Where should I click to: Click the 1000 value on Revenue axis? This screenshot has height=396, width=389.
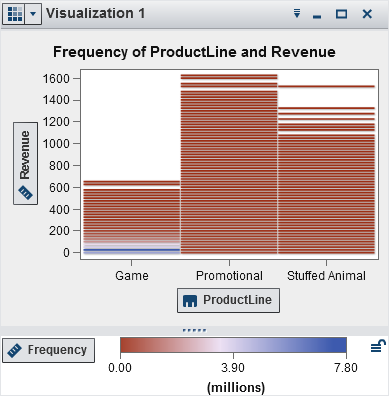pyautogui.click(x=56, y=144)
